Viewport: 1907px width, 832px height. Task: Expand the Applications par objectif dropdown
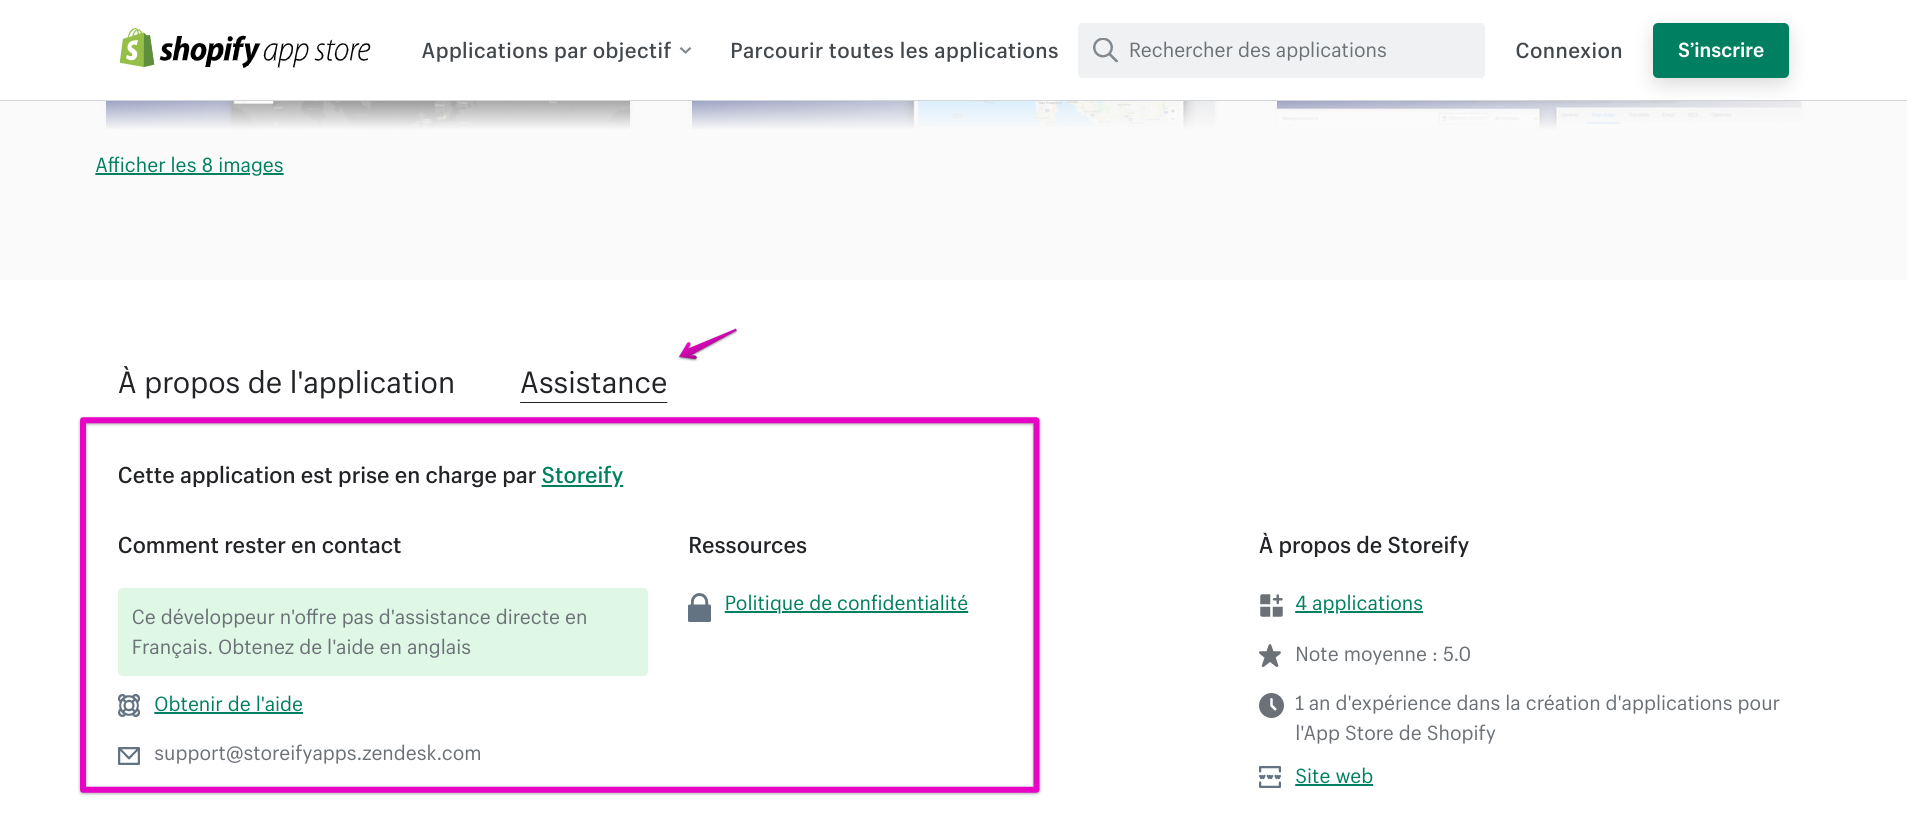(557, 51)
